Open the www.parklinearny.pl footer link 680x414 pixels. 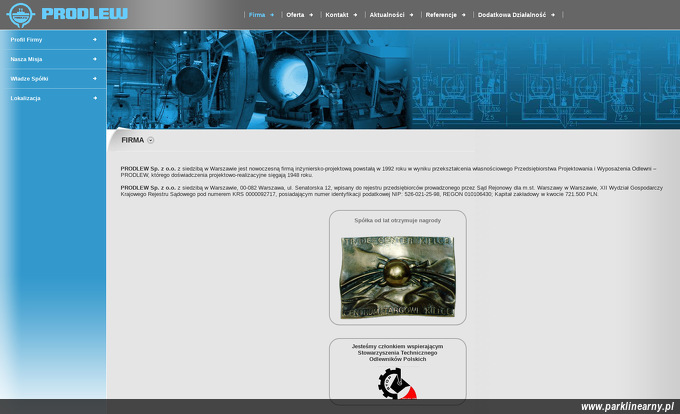click(627, 407)
